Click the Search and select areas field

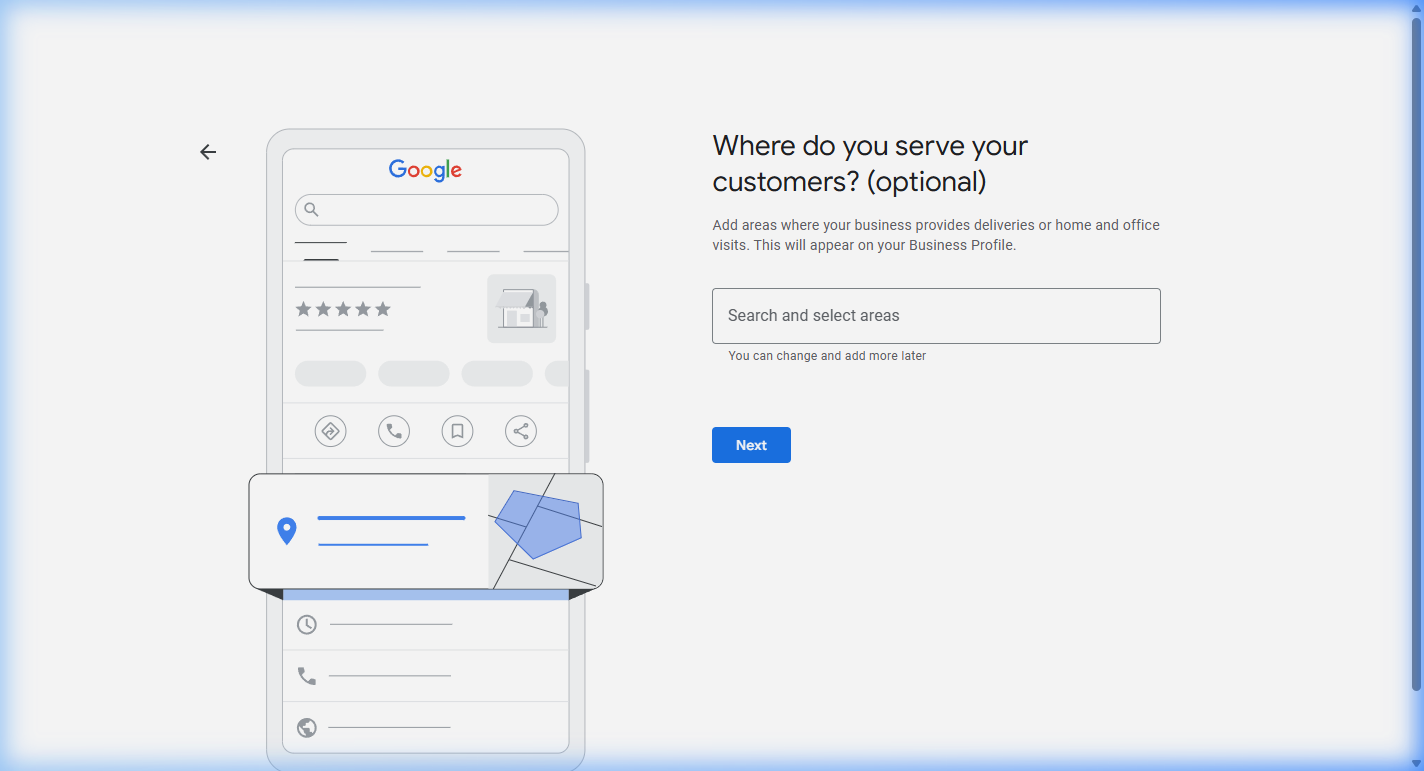(x=935, y=315)
